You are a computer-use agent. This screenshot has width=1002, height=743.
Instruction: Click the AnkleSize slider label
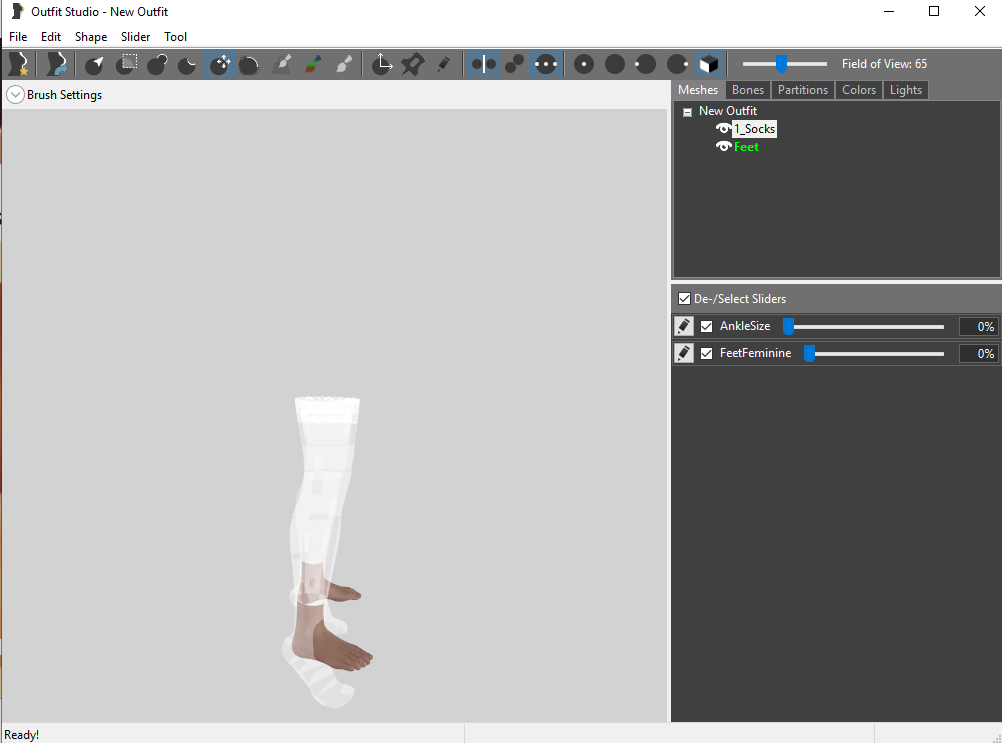[x=744, y=326]
